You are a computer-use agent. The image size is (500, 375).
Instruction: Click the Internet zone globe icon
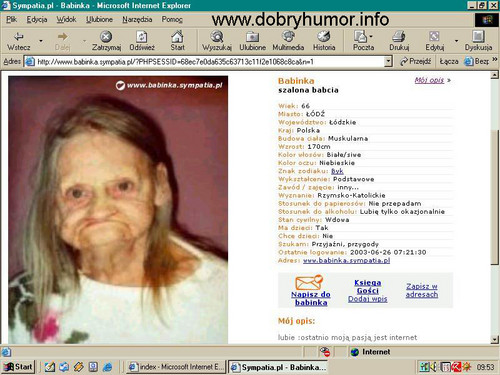pos(355,352)
